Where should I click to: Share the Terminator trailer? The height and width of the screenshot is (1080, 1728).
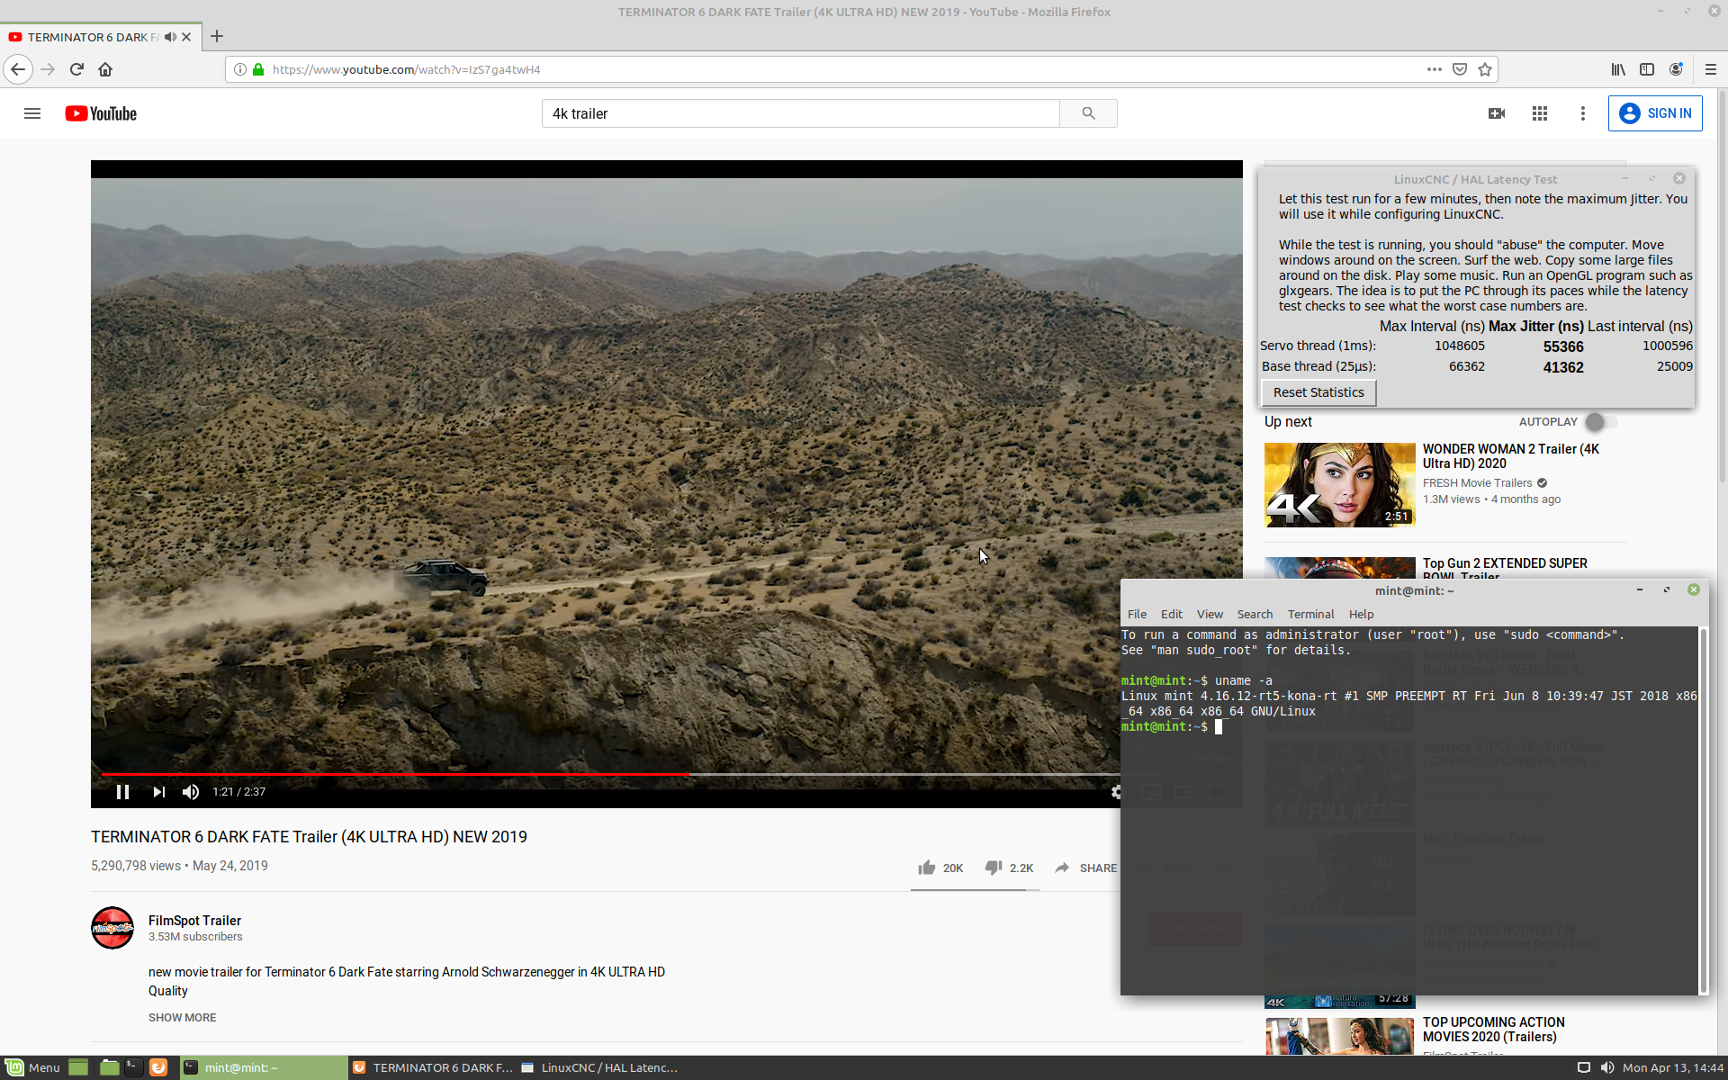click(x=1085, y=867)
